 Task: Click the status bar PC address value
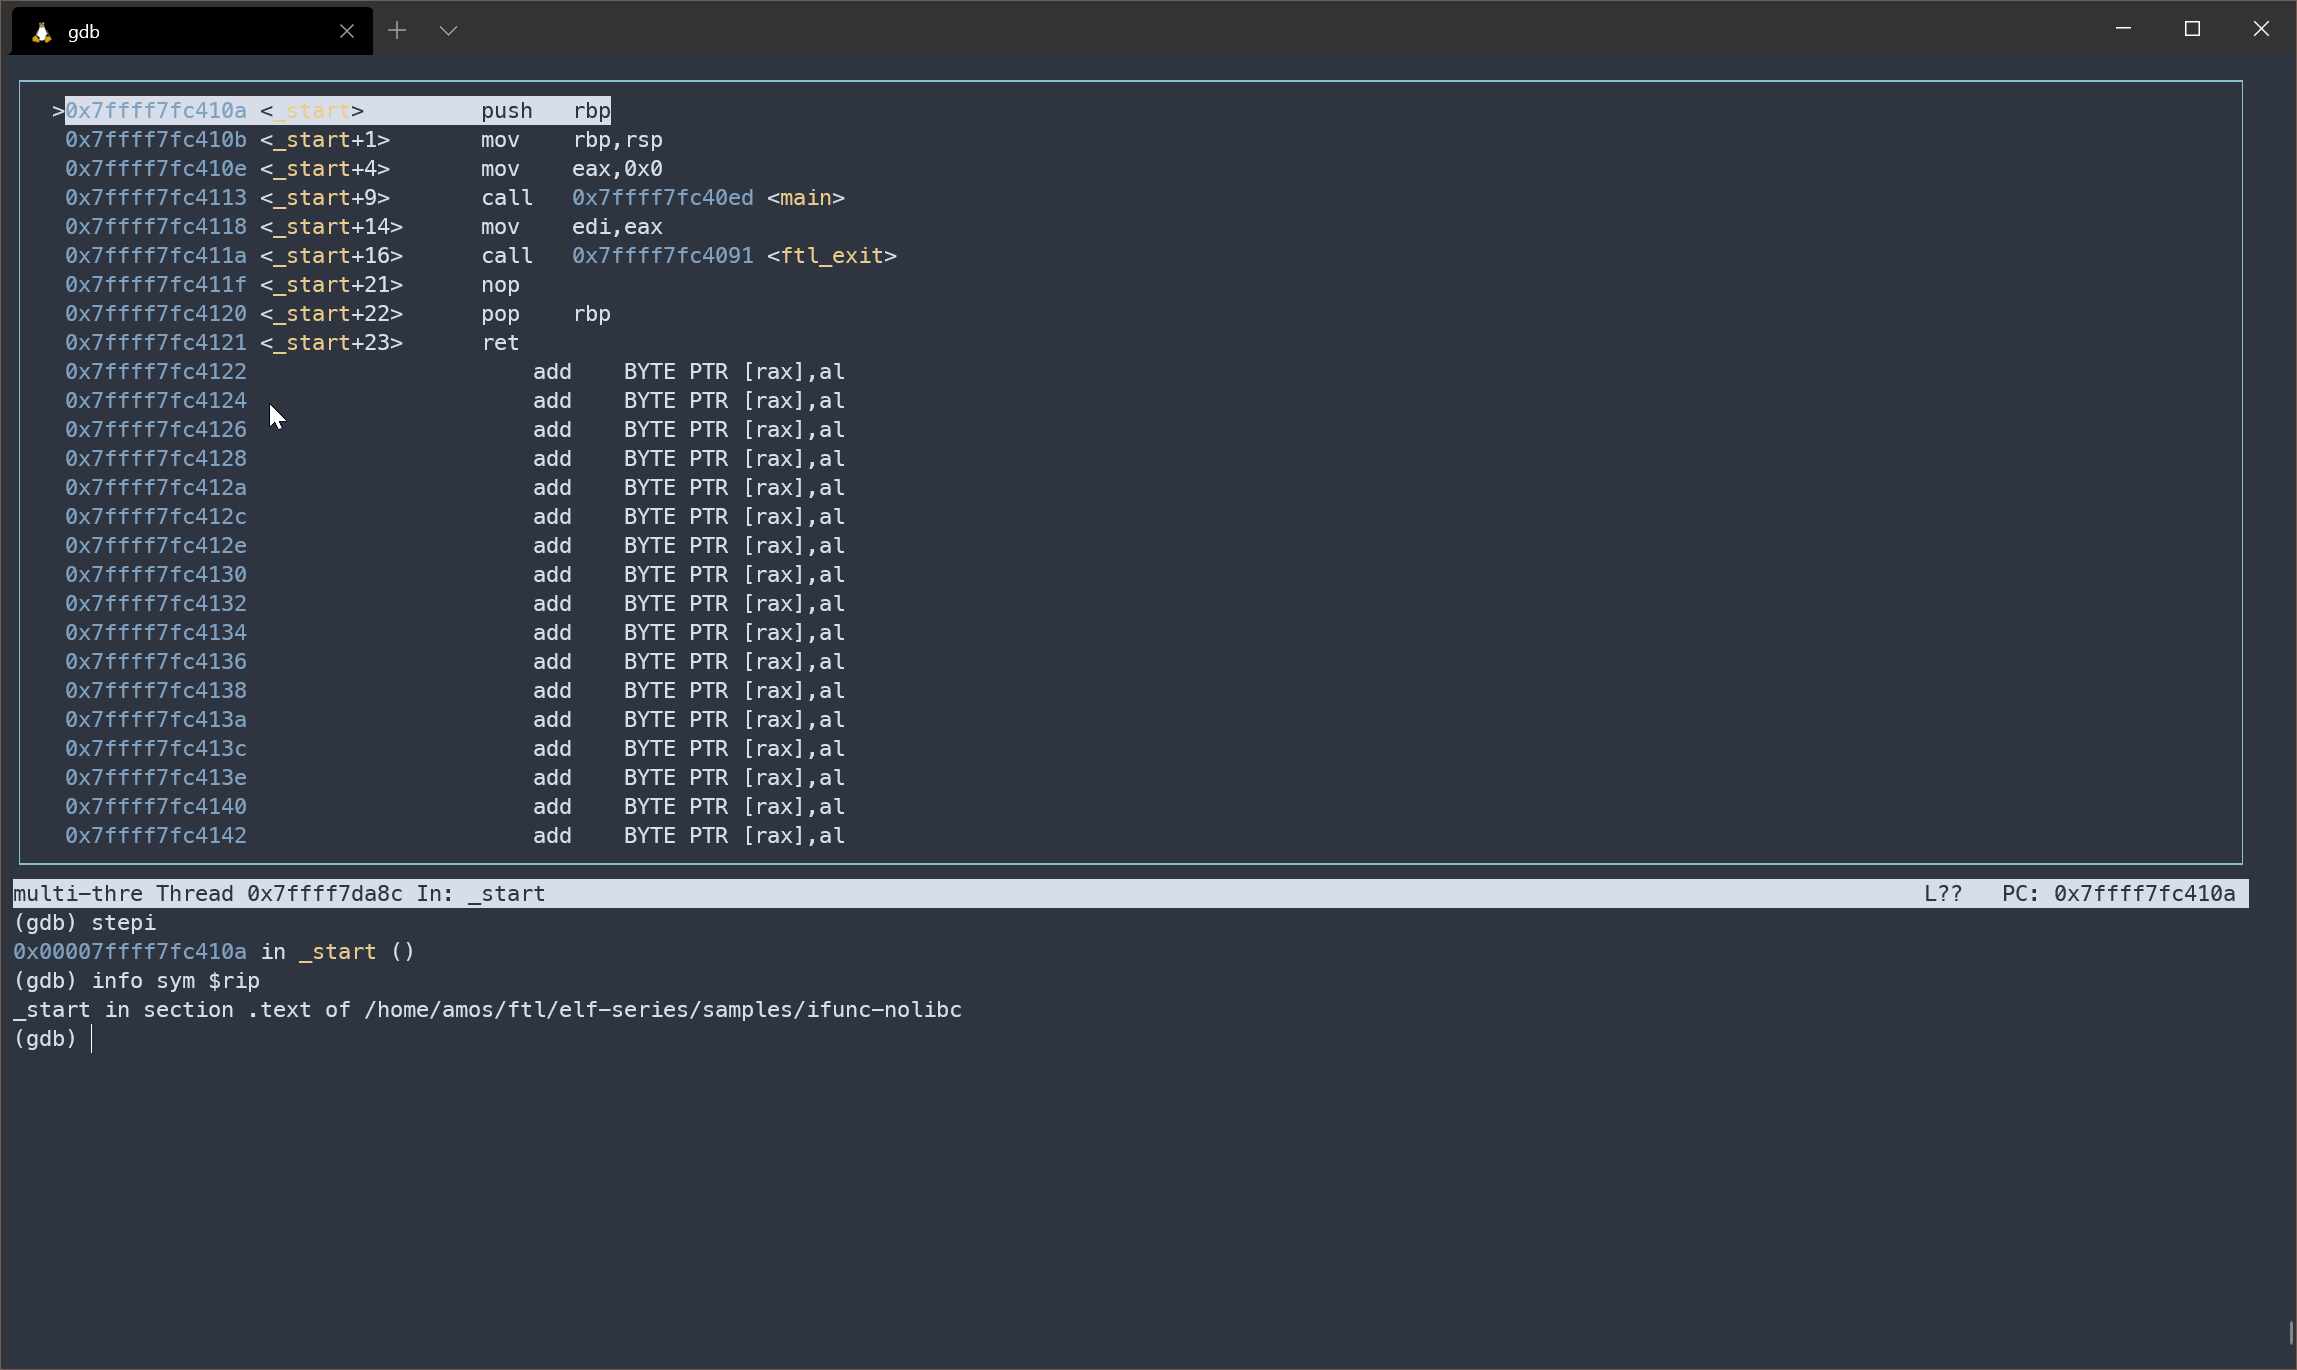point(2144,894)
